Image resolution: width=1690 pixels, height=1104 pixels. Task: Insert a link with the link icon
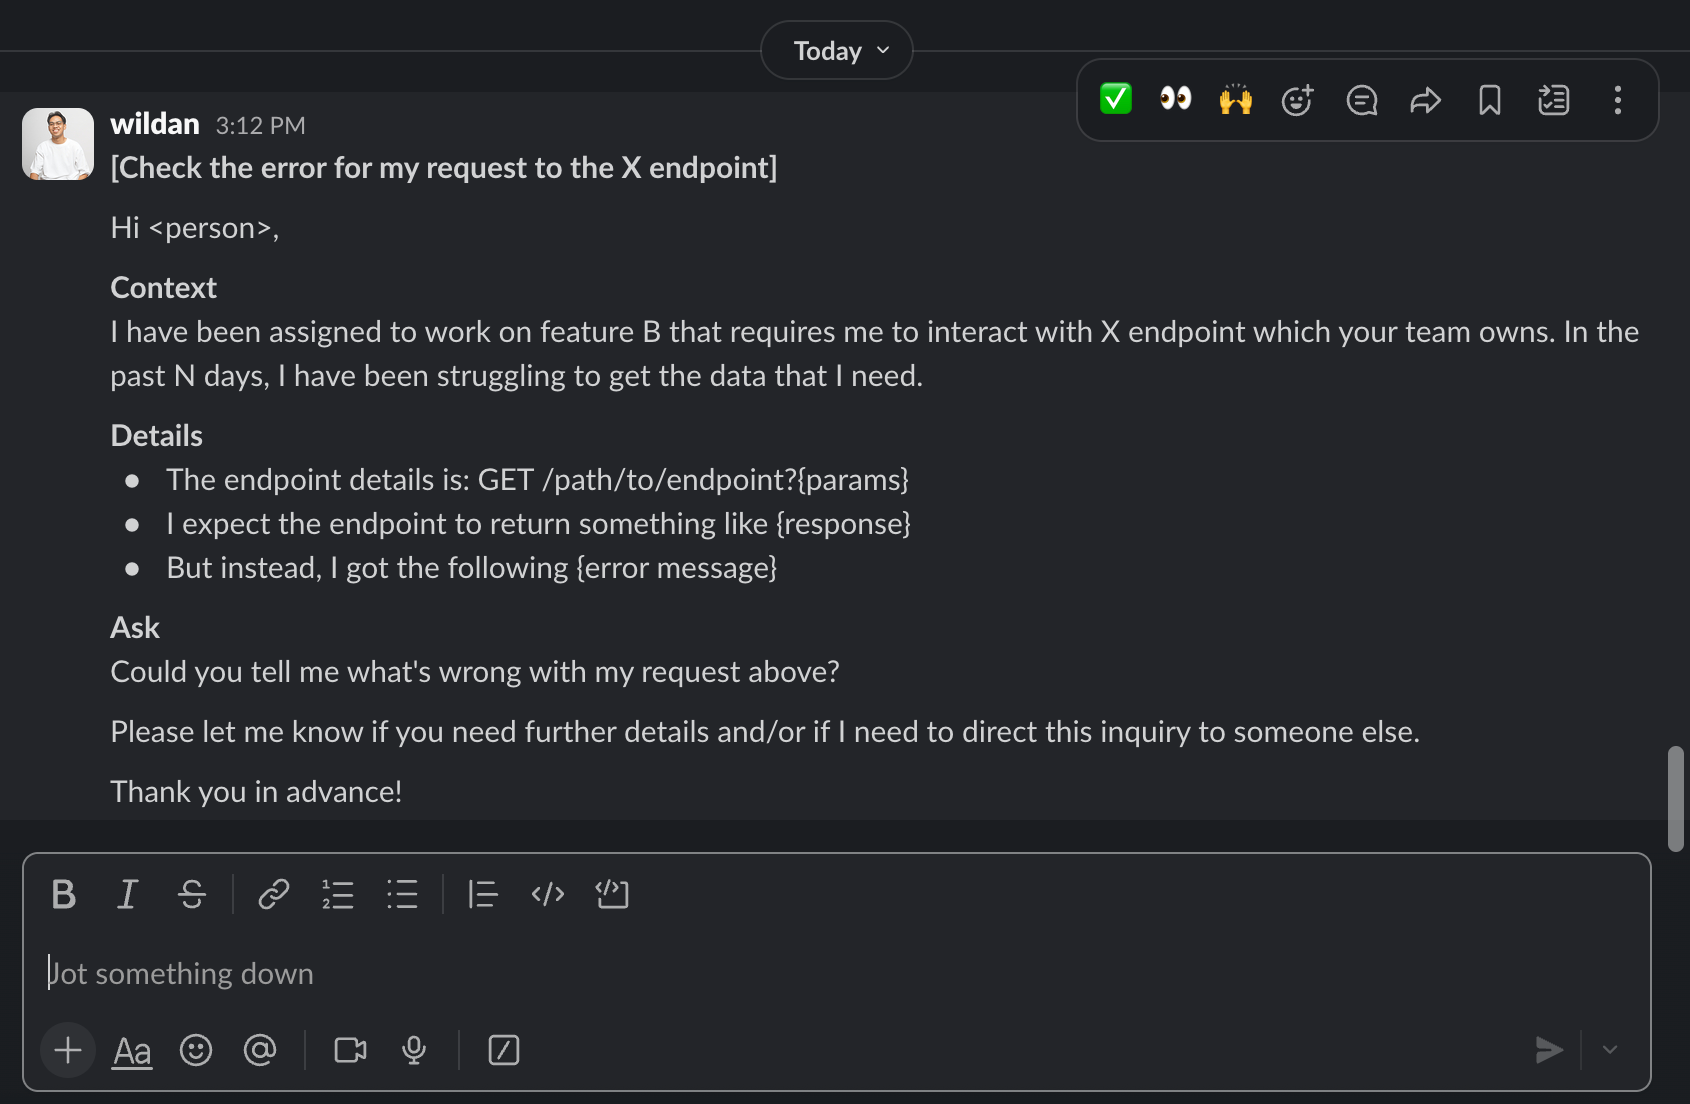273,894
